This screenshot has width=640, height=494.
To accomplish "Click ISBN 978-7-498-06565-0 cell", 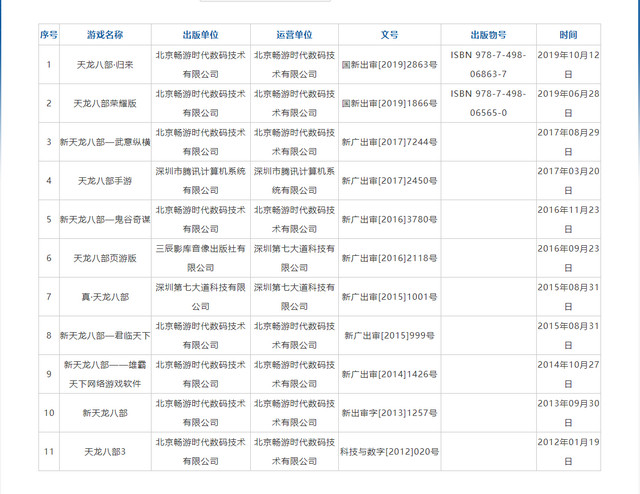I will tap(489, 103).
